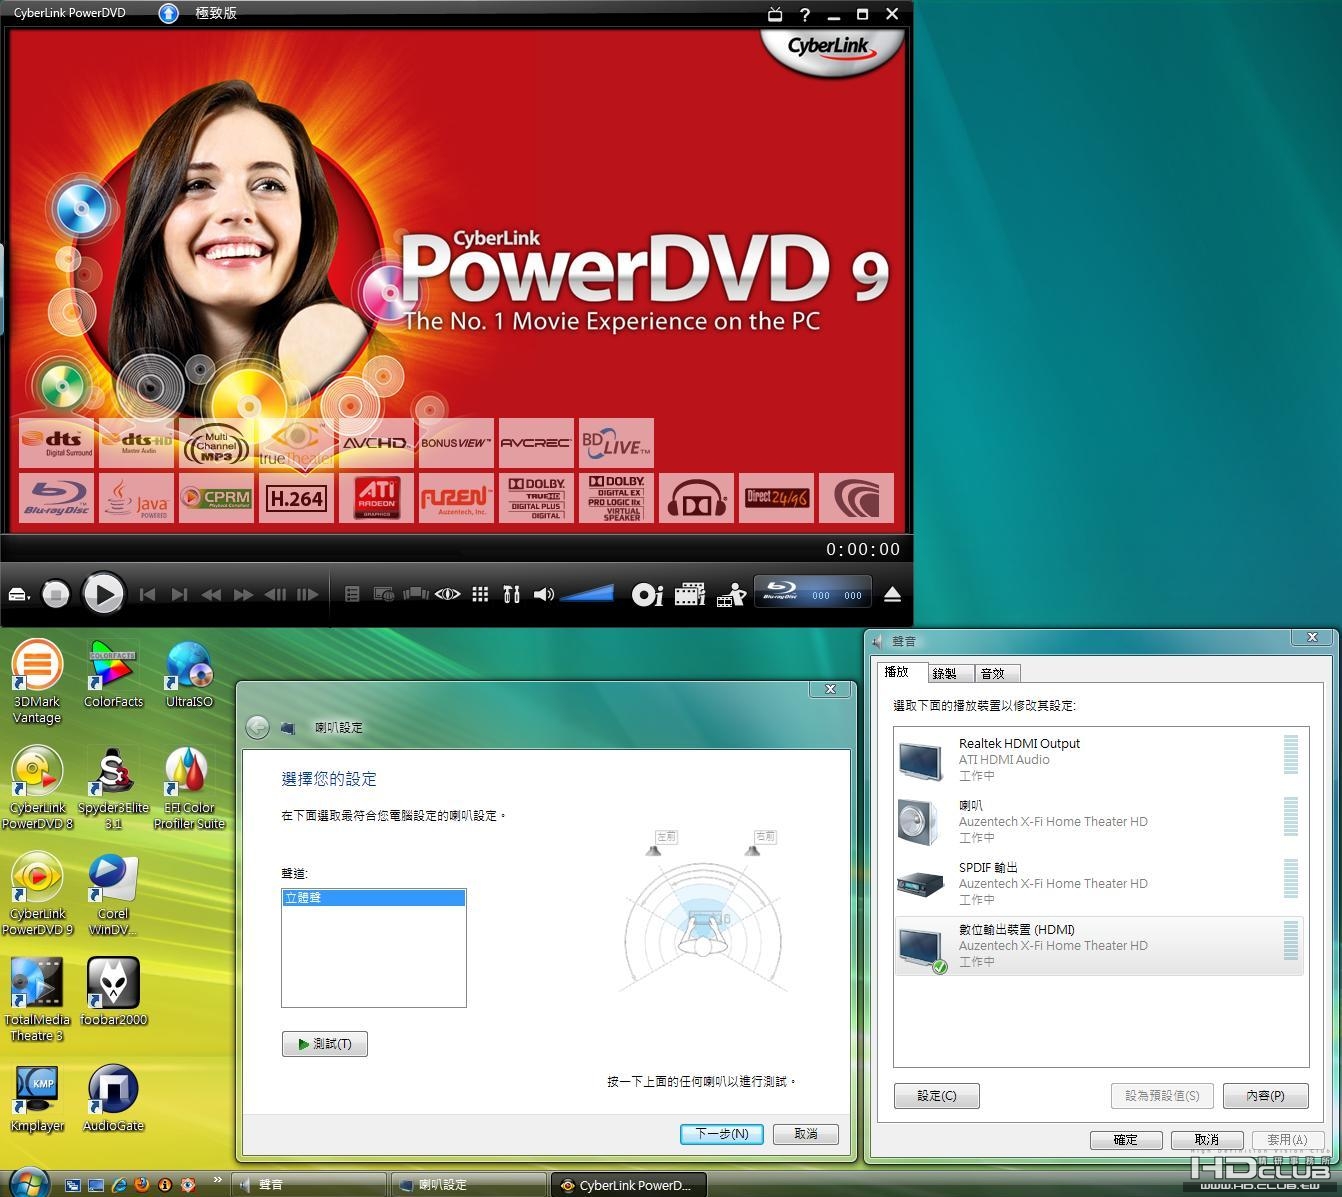Viewport: 1342px width, 1197px height.
Task: Adjust the blue volume slider in PowerDVD
Action: (587, 594)
